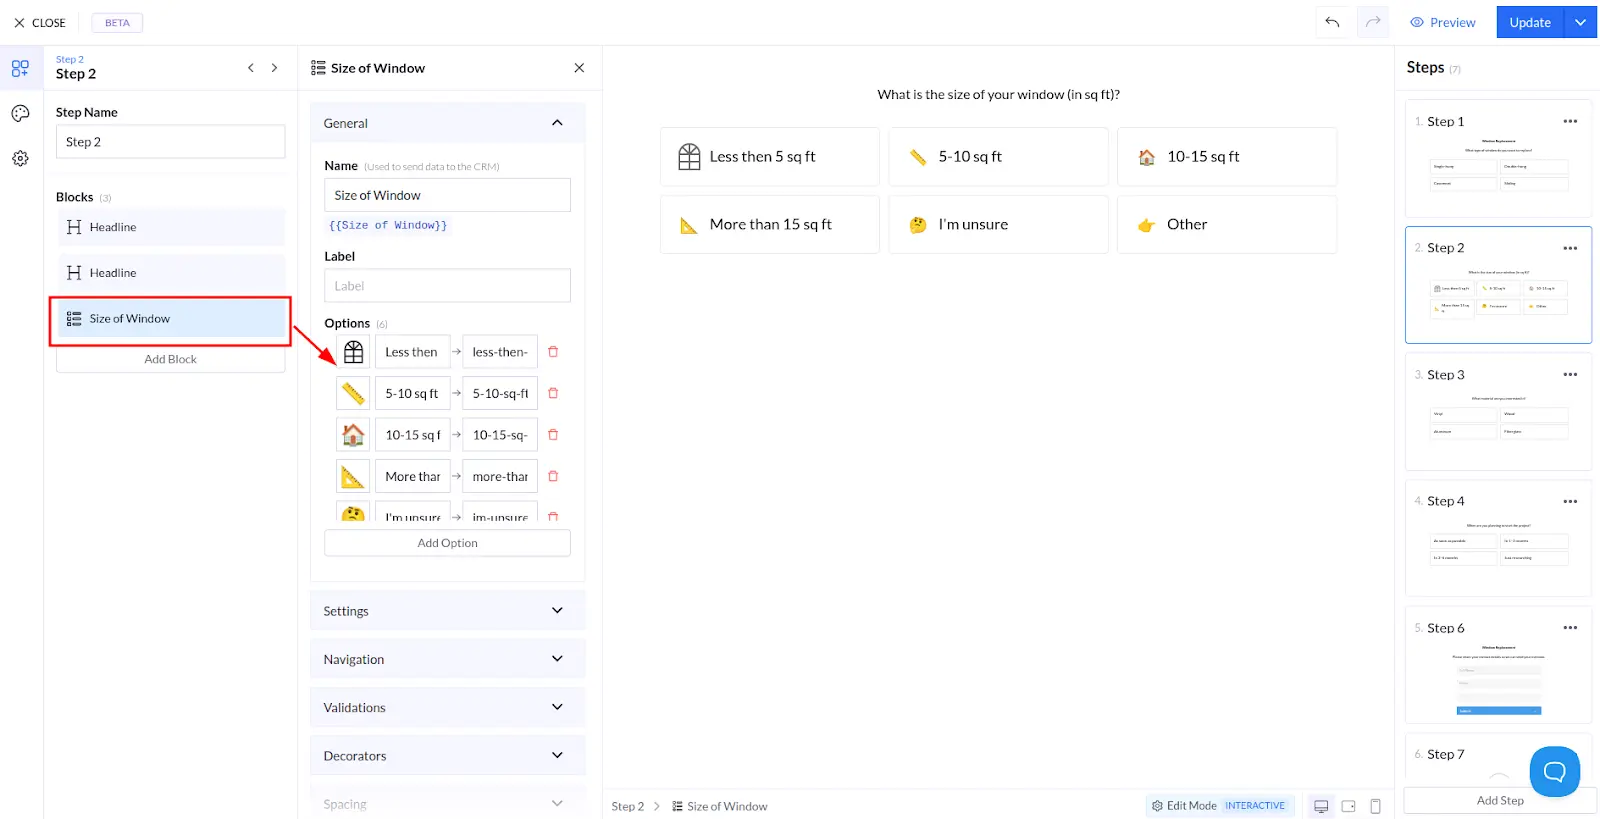Open the Update button dropdown arrow

[1580, 22]
